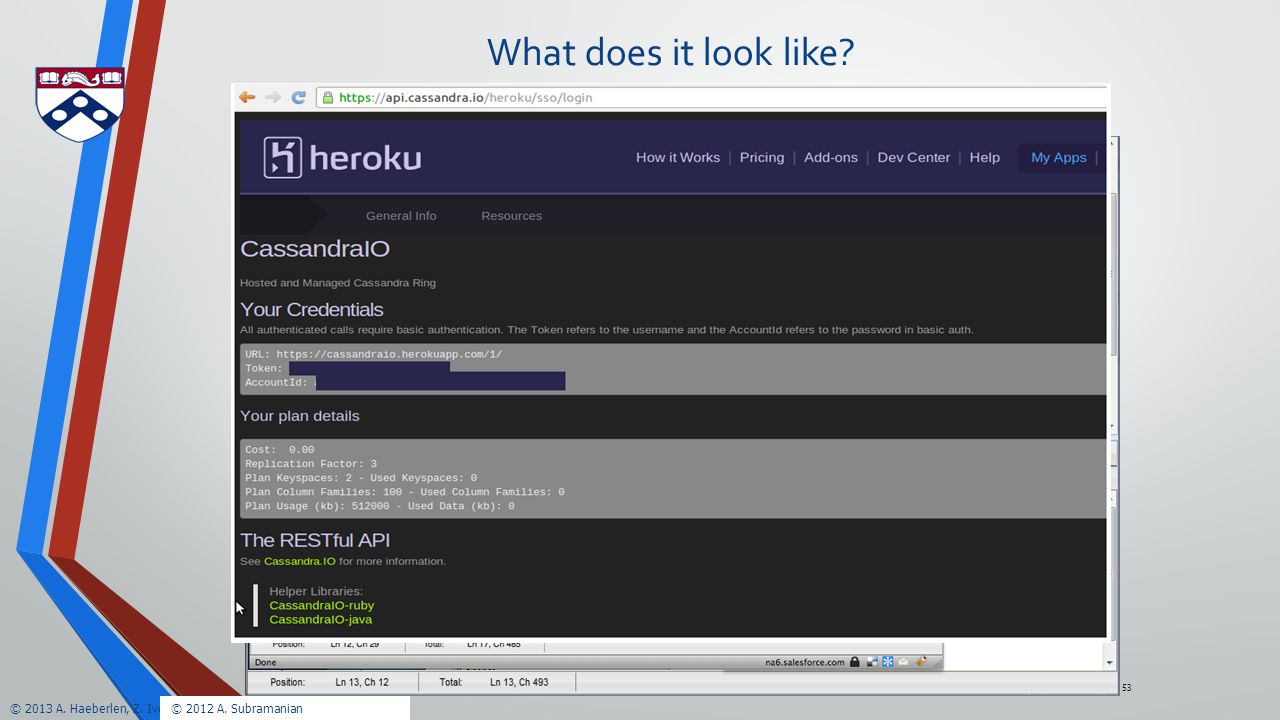Click the My Apps button
Viewport: 1280px width, 720px height.
click(1058, 157)
